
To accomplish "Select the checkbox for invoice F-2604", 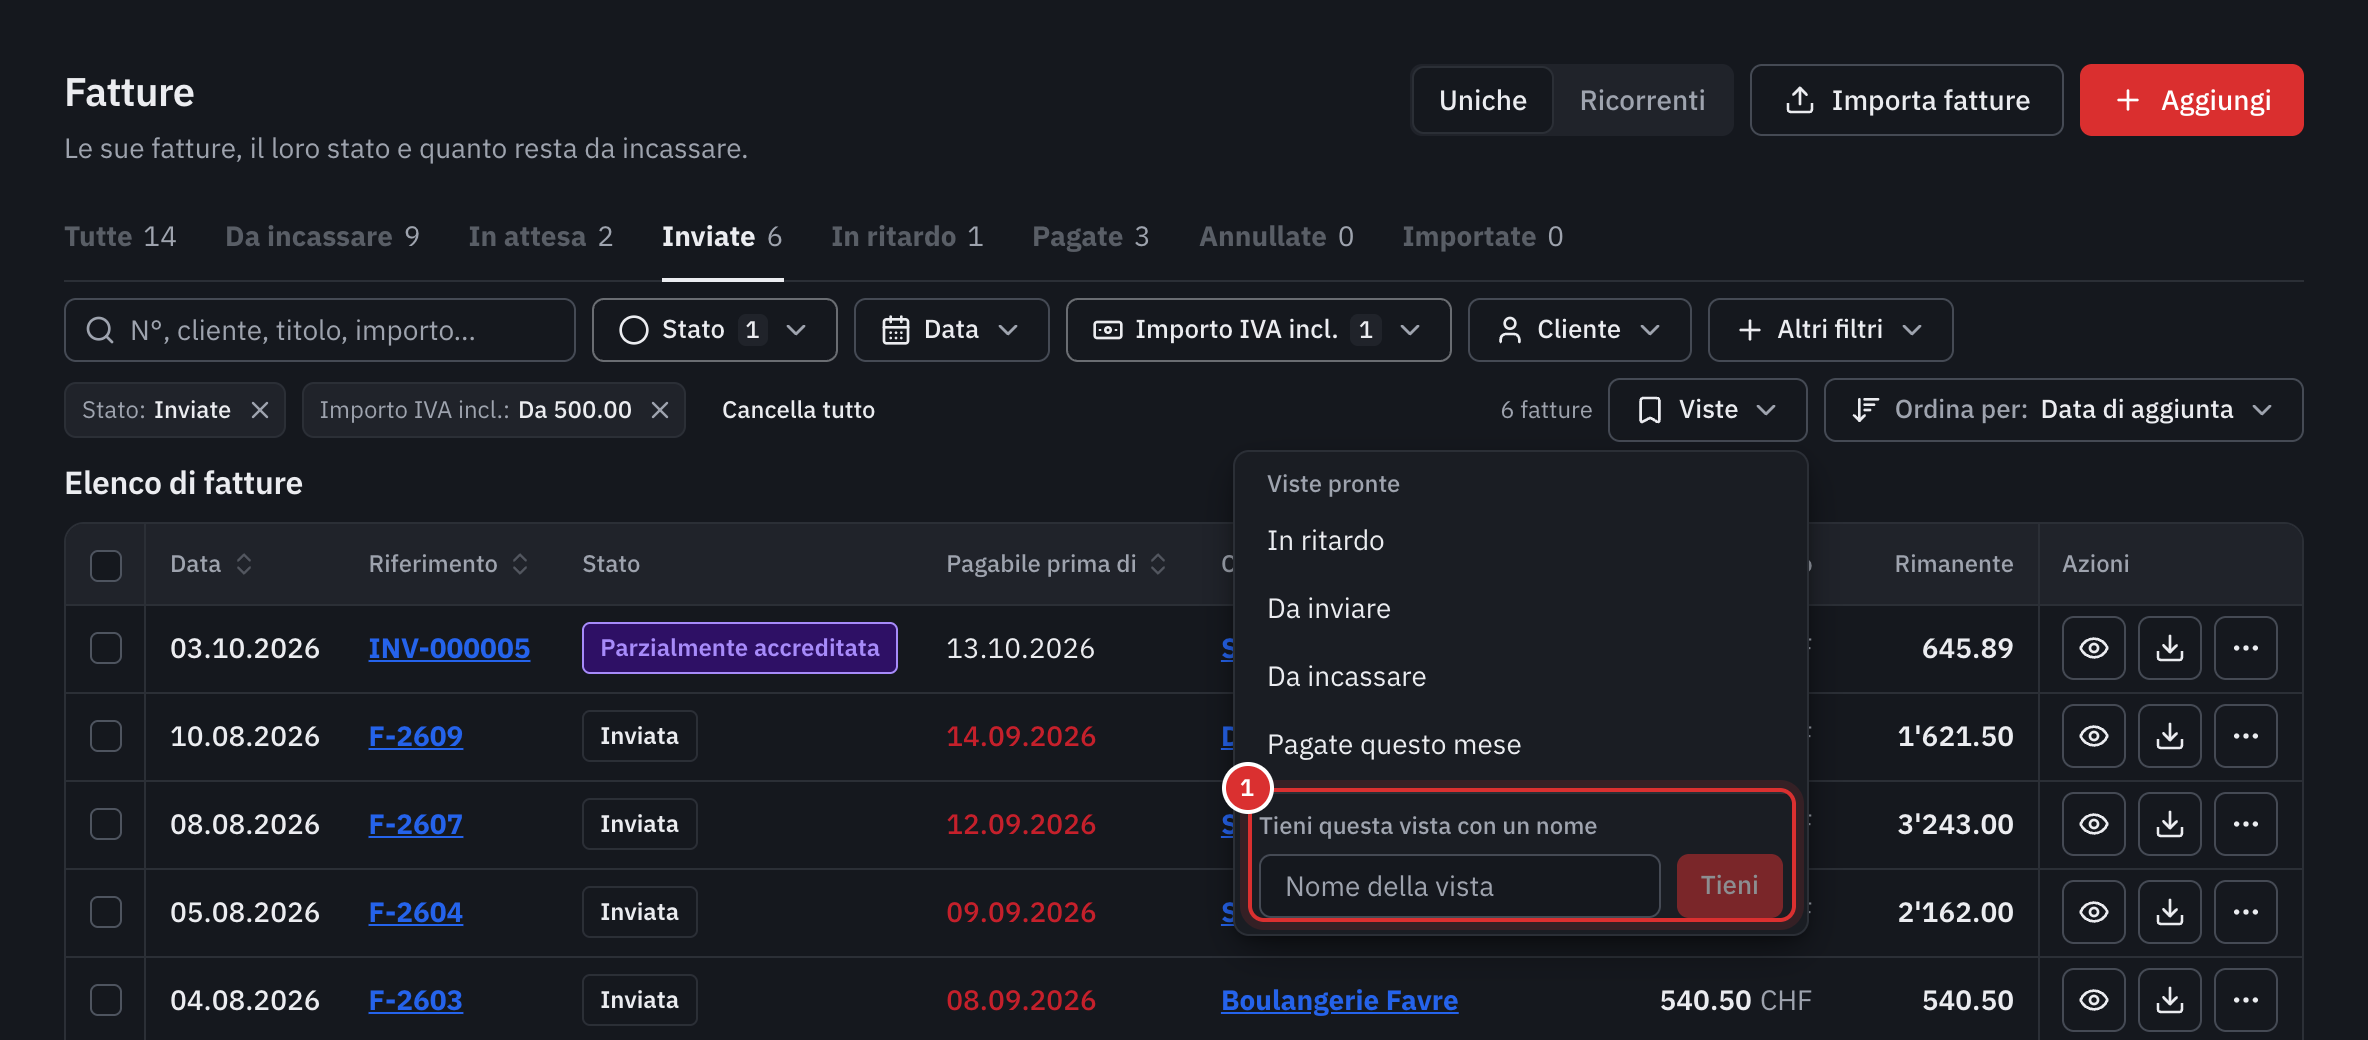I will click(x=106, y=912).
